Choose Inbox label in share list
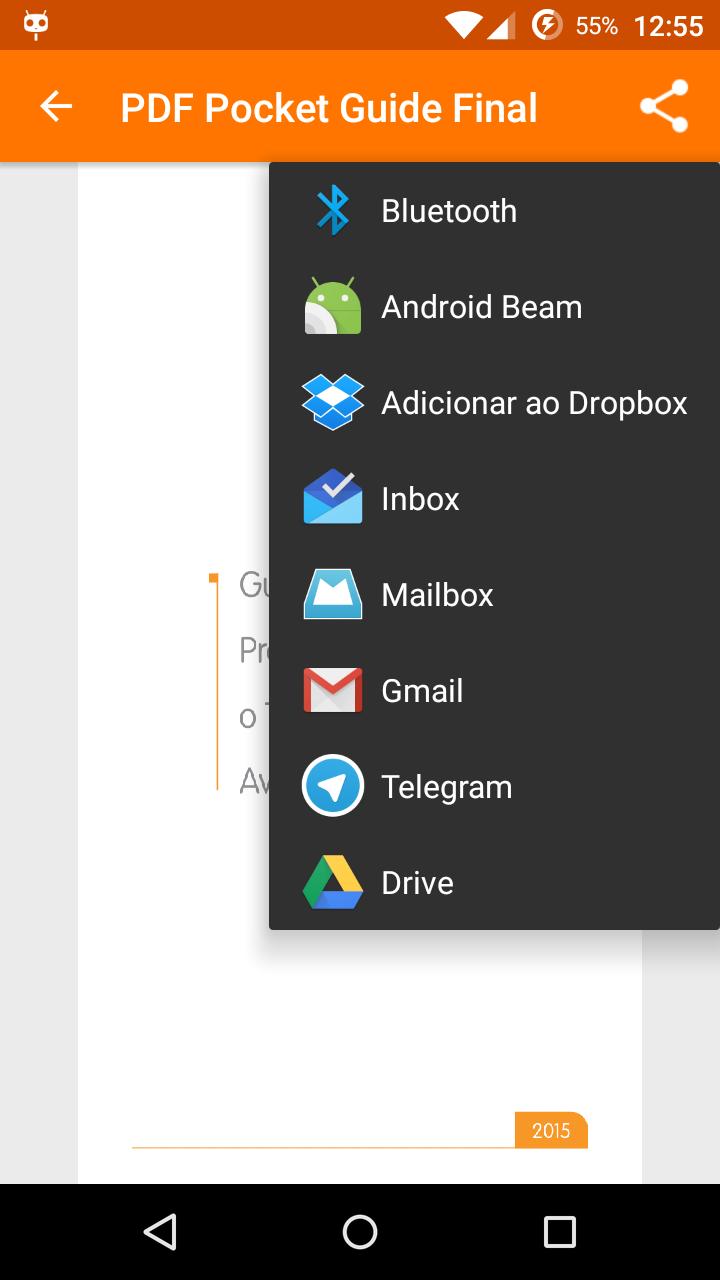The height and width of the screenshot is (1280, 720). [x=420, y=499]
